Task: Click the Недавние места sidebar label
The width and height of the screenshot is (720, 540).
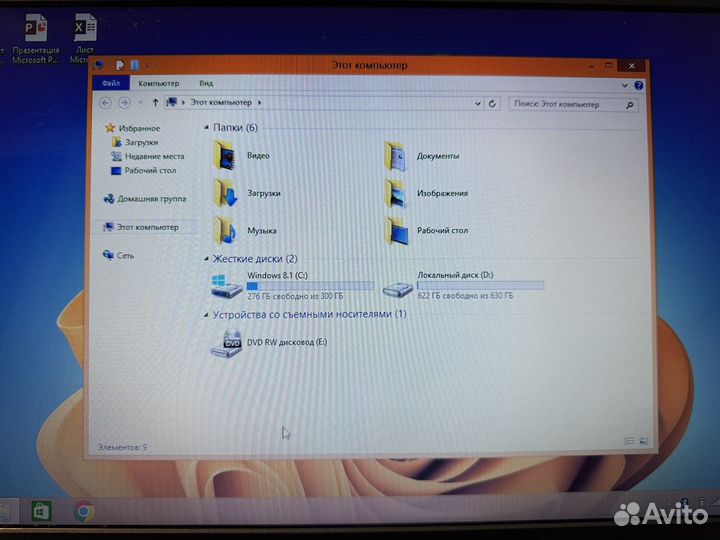Action: tap(155, 156)
